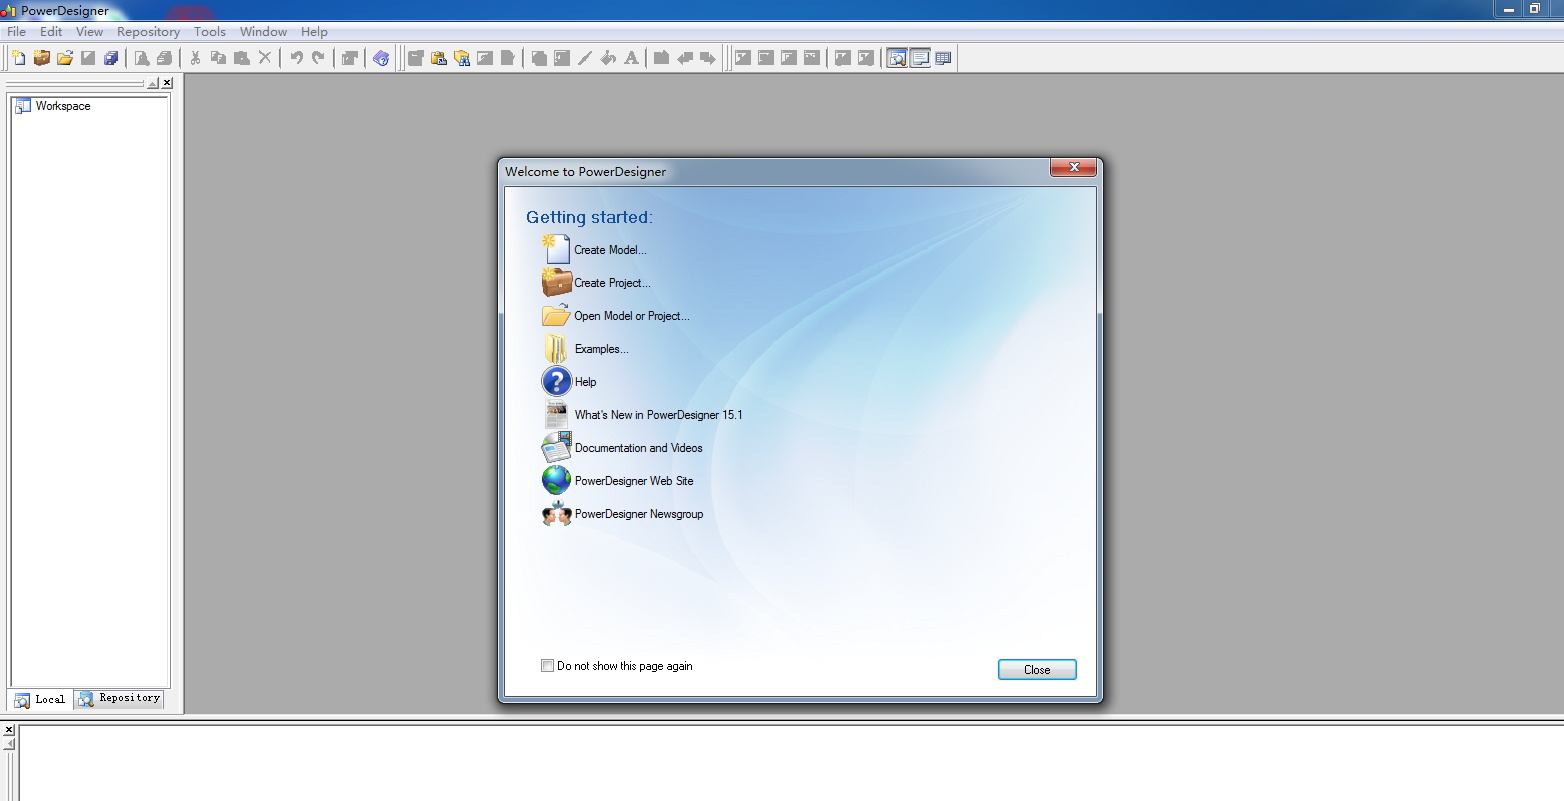Click the New Model toolbar icon
This screenshot has width=1564, height=801.
point(18,58)
